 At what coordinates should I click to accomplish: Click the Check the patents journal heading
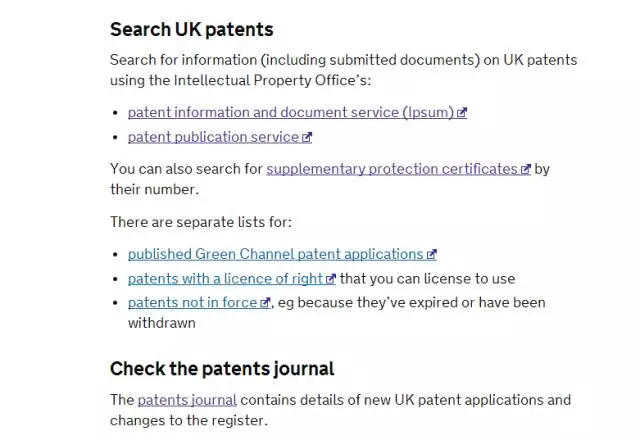point(222,368)
